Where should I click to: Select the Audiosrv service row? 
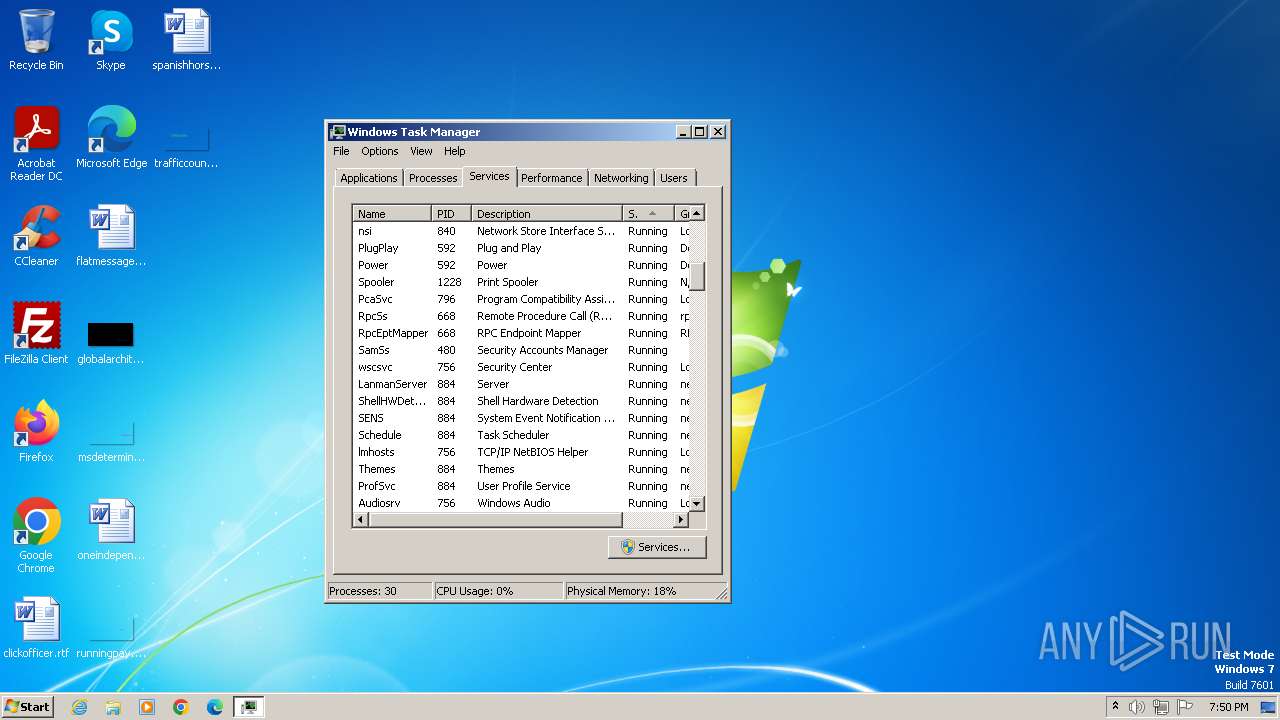(521, 503)
